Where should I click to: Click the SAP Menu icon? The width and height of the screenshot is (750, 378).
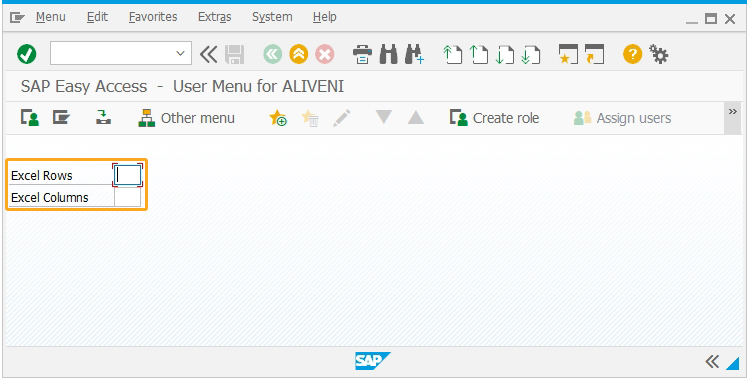pos(61,117)
